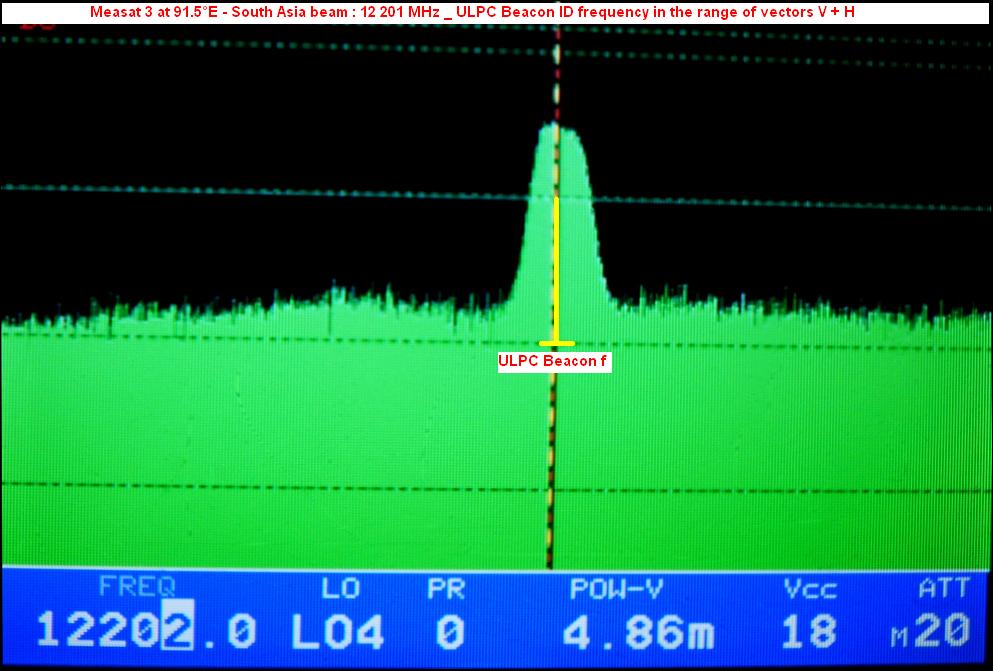This screenshot has width=993, height=671.
Task: Click the PR column label
Action: pos(445,588)
